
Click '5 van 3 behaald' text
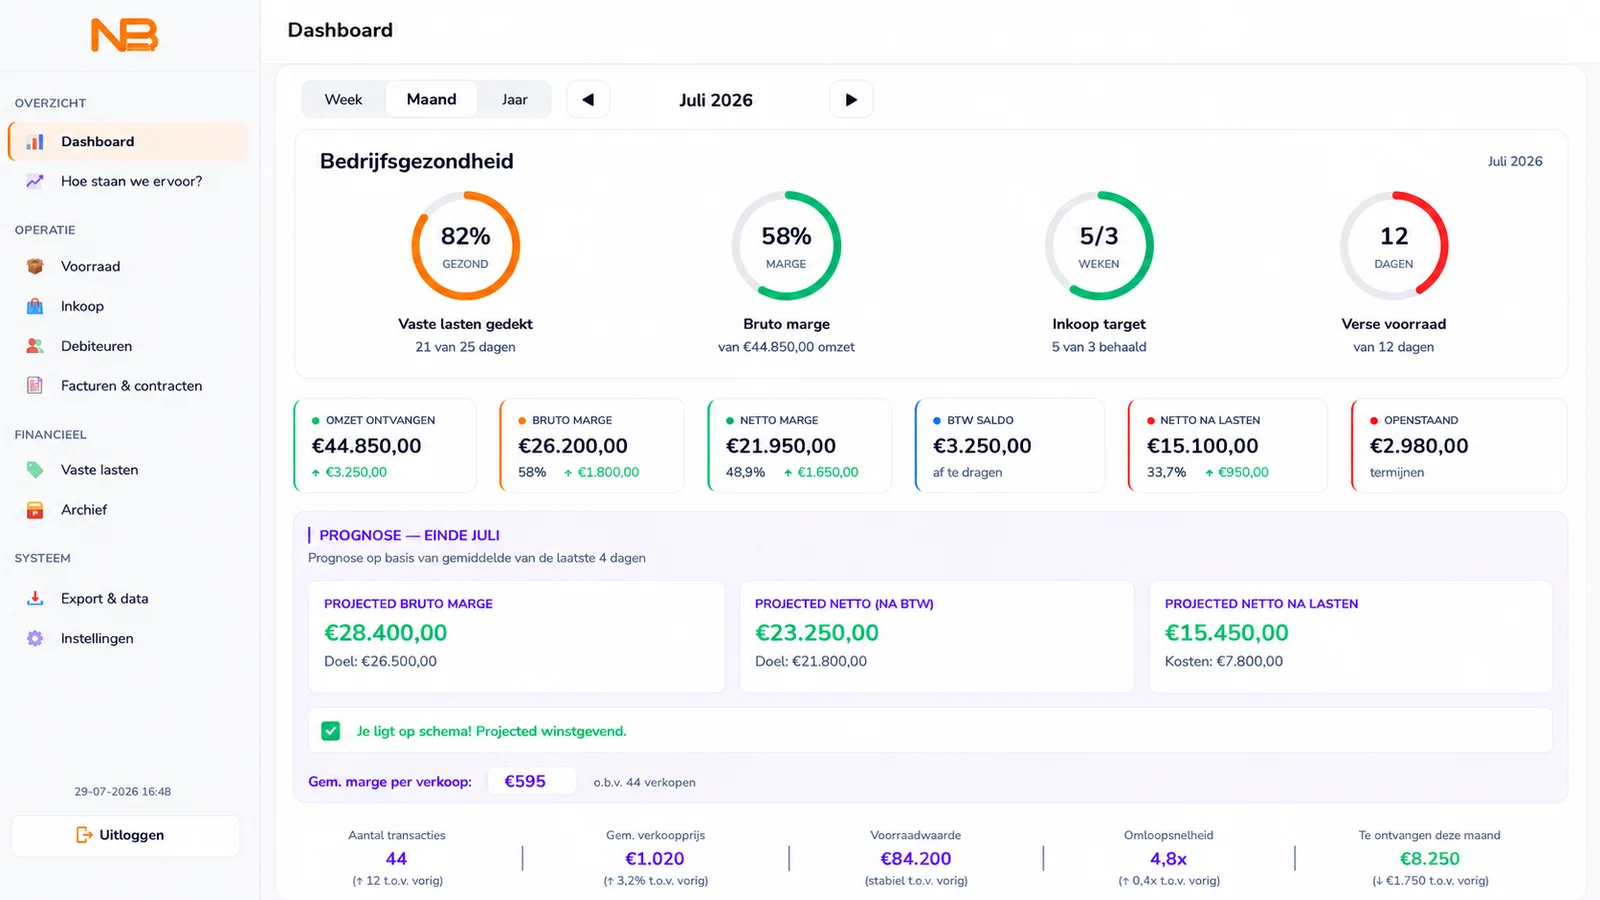coord(1099,347)
